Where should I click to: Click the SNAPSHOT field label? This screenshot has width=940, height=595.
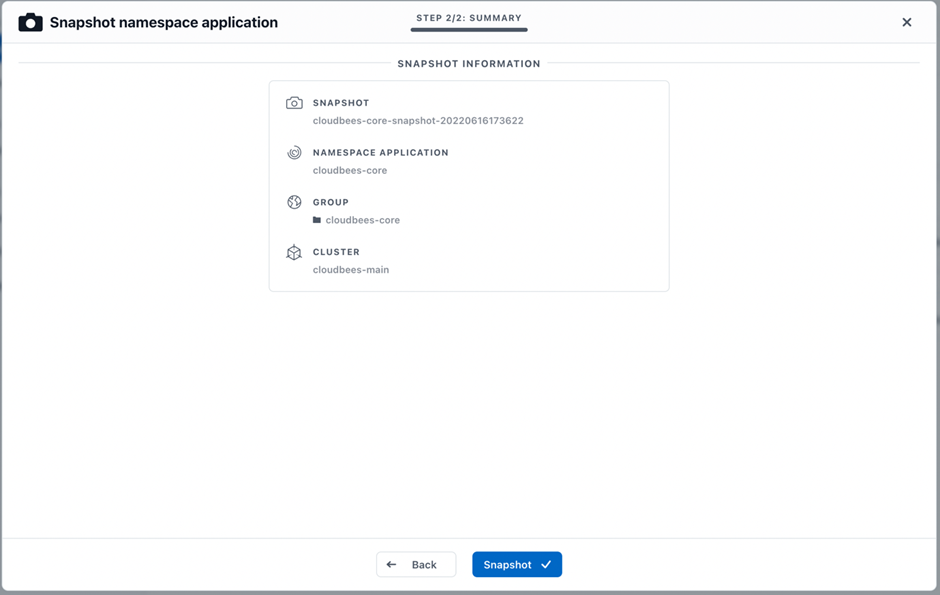[341, 103]
